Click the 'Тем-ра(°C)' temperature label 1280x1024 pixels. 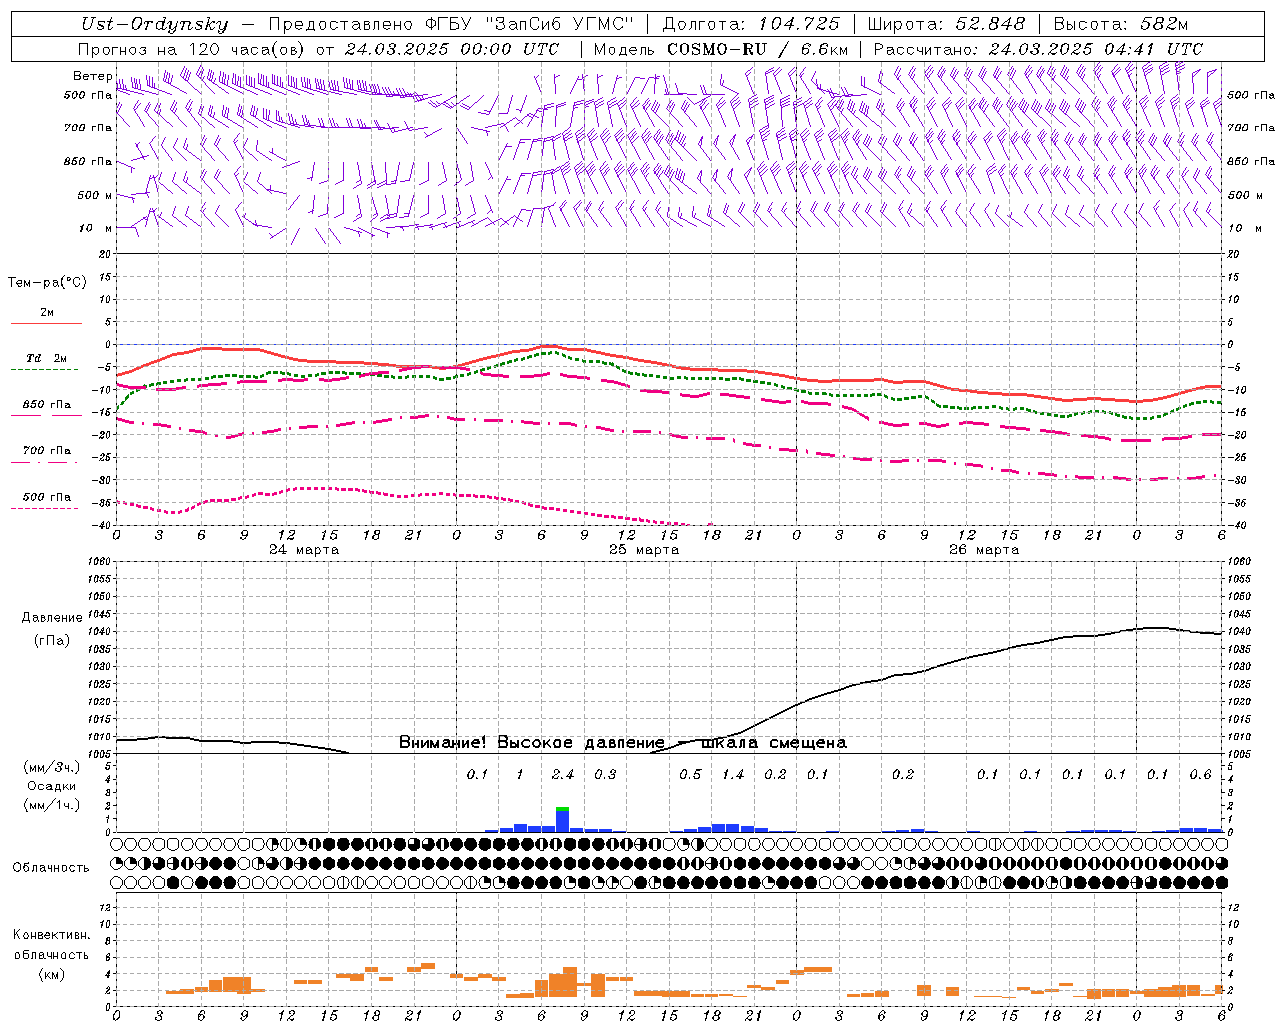click(47, 283)
